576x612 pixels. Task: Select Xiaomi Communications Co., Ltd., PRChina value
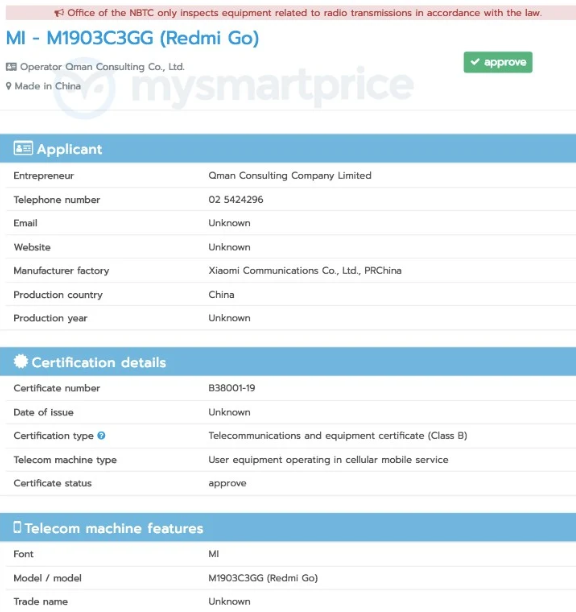point(305,270)
